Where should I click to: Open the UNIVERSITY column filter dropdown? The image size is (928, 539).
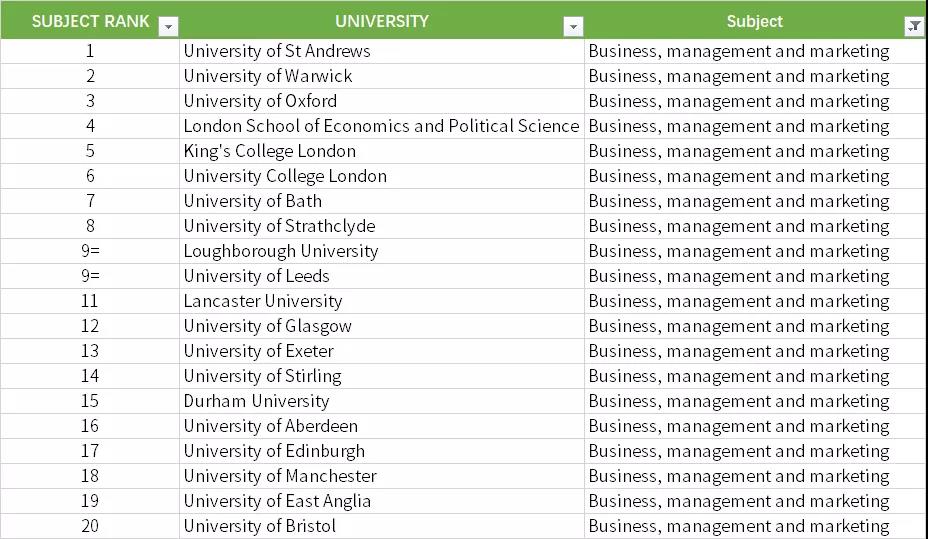coord(573,27)
